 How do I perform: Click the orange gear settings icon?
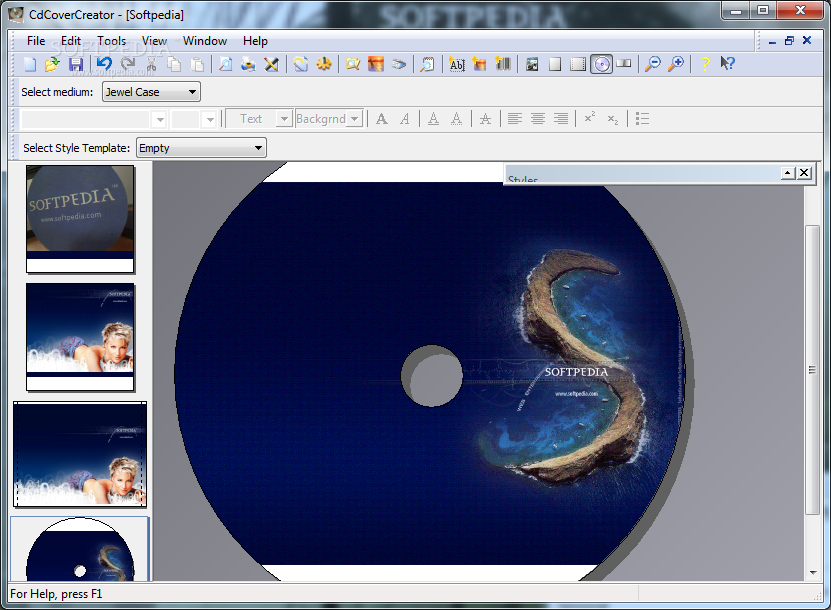tap(324, 64)
